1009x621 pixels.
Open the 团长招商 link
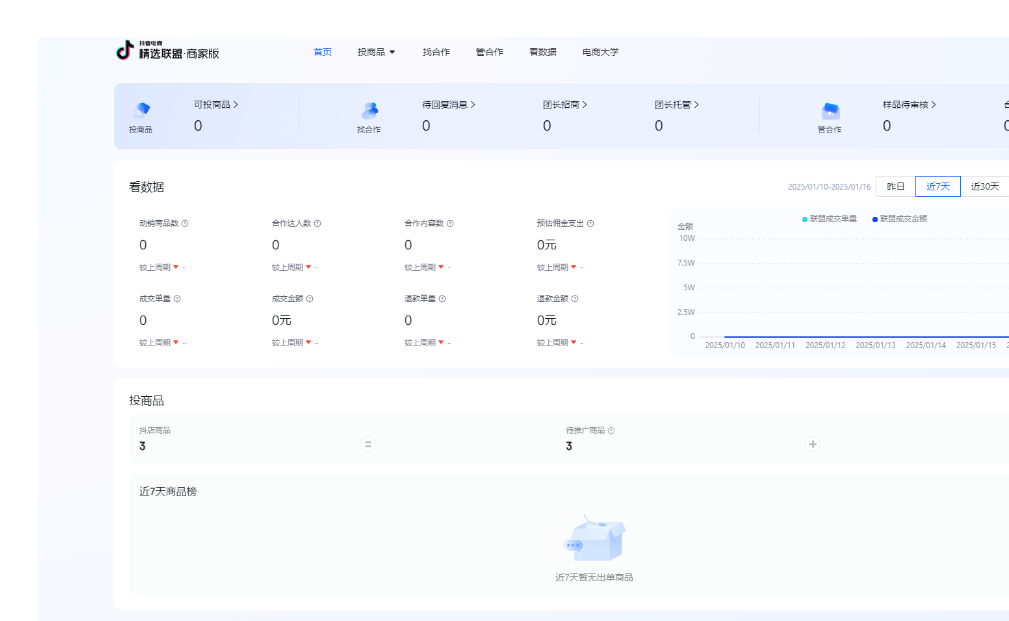pyautogui.click(x=565, y=104)
